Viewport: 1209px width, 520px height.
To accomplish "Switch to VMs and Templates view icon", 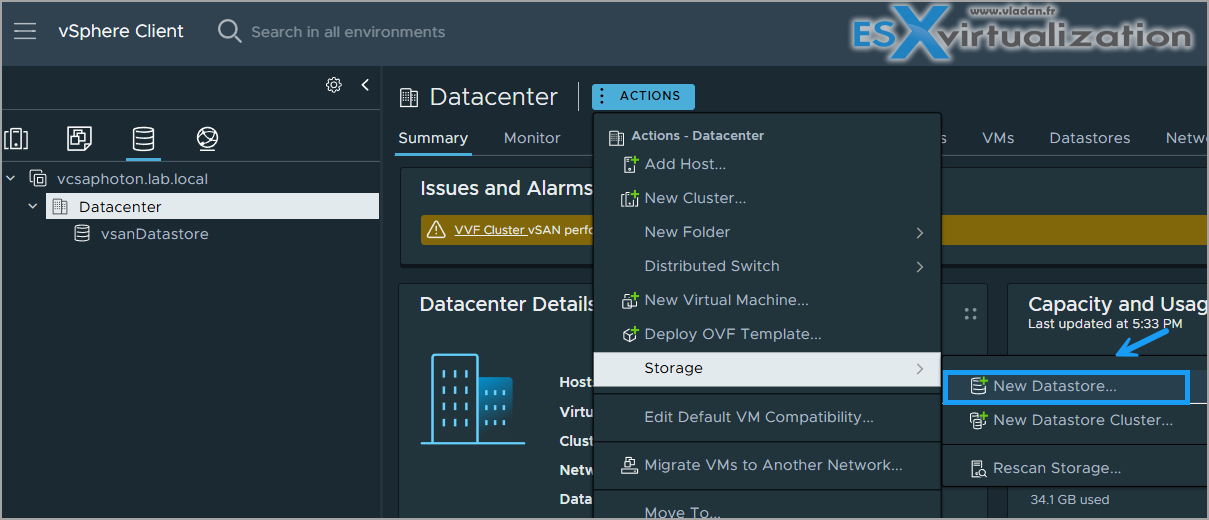I will click(80, 138).
